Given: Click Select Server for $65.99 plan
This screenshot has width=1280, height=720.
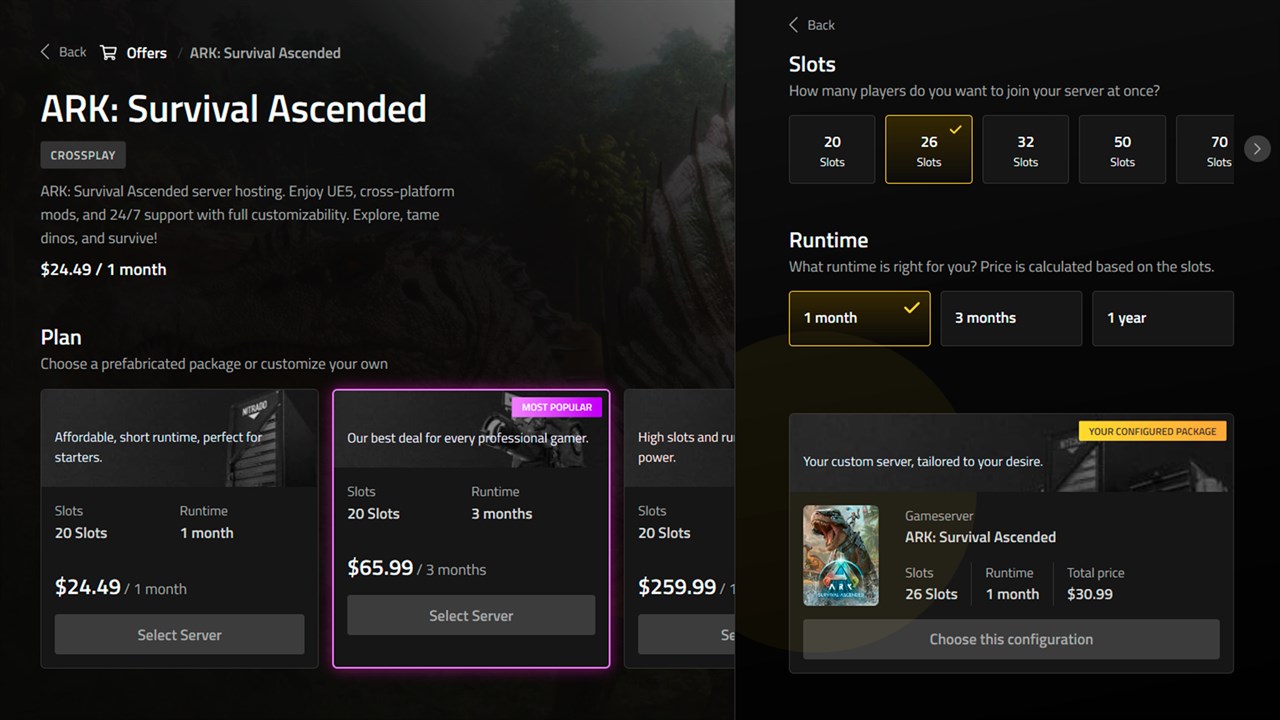Looking at the screenshot, I should pos(471,615).
